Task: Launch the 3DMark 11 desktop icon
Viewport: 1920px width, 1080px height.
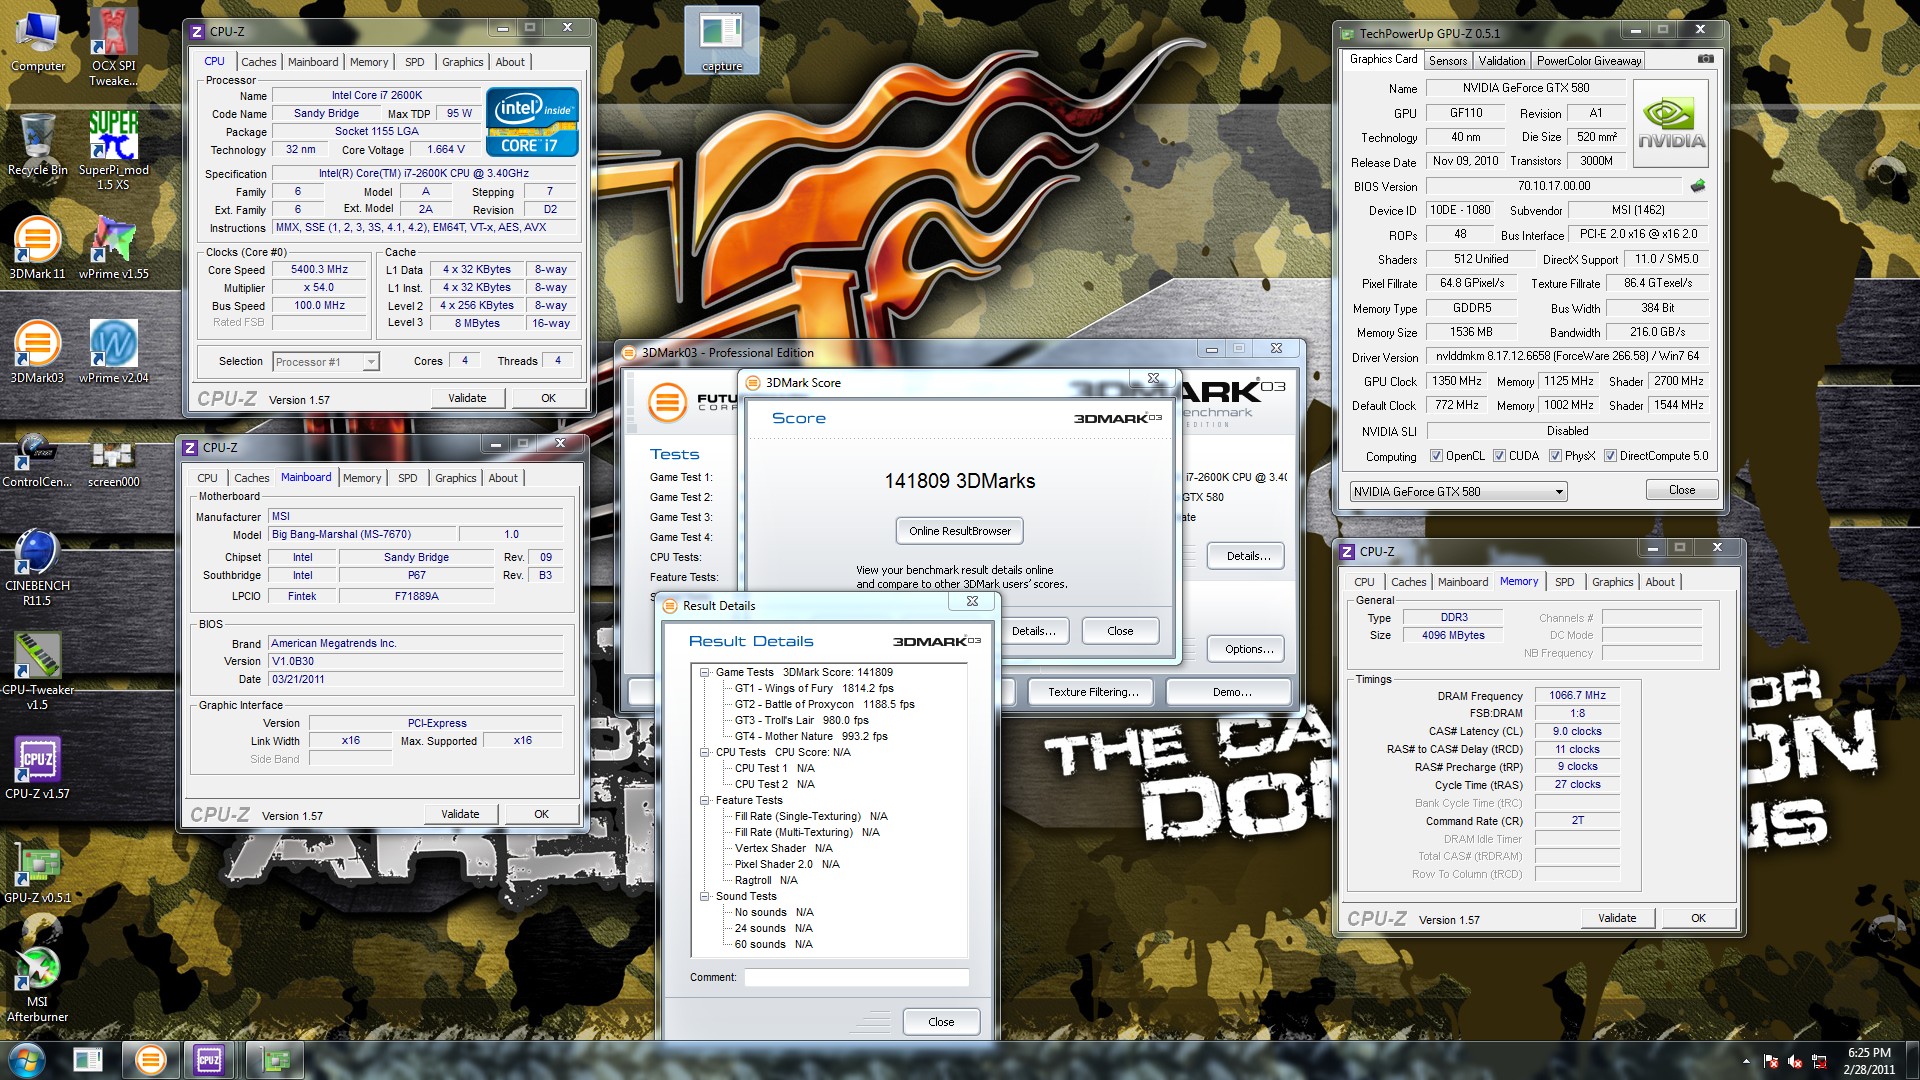Action: (x=37, y=247)
